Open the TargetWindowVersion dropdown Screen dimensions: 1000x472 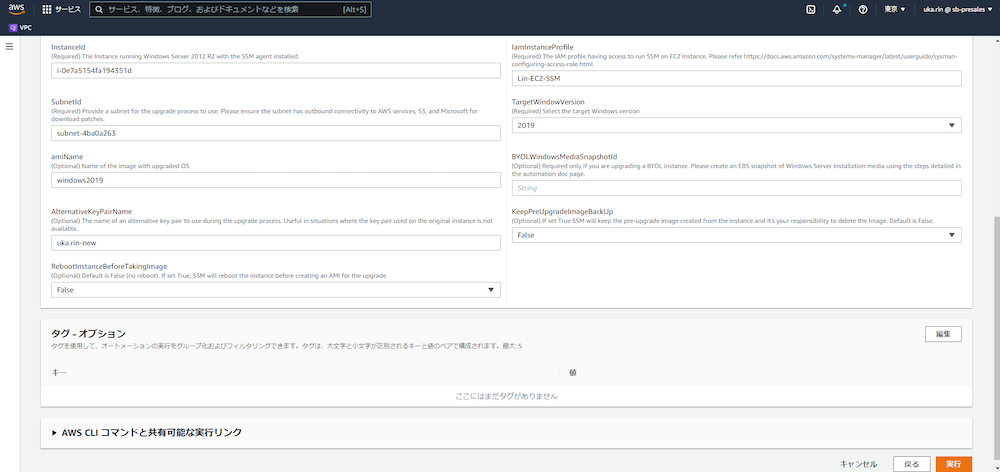pos(737,126)
